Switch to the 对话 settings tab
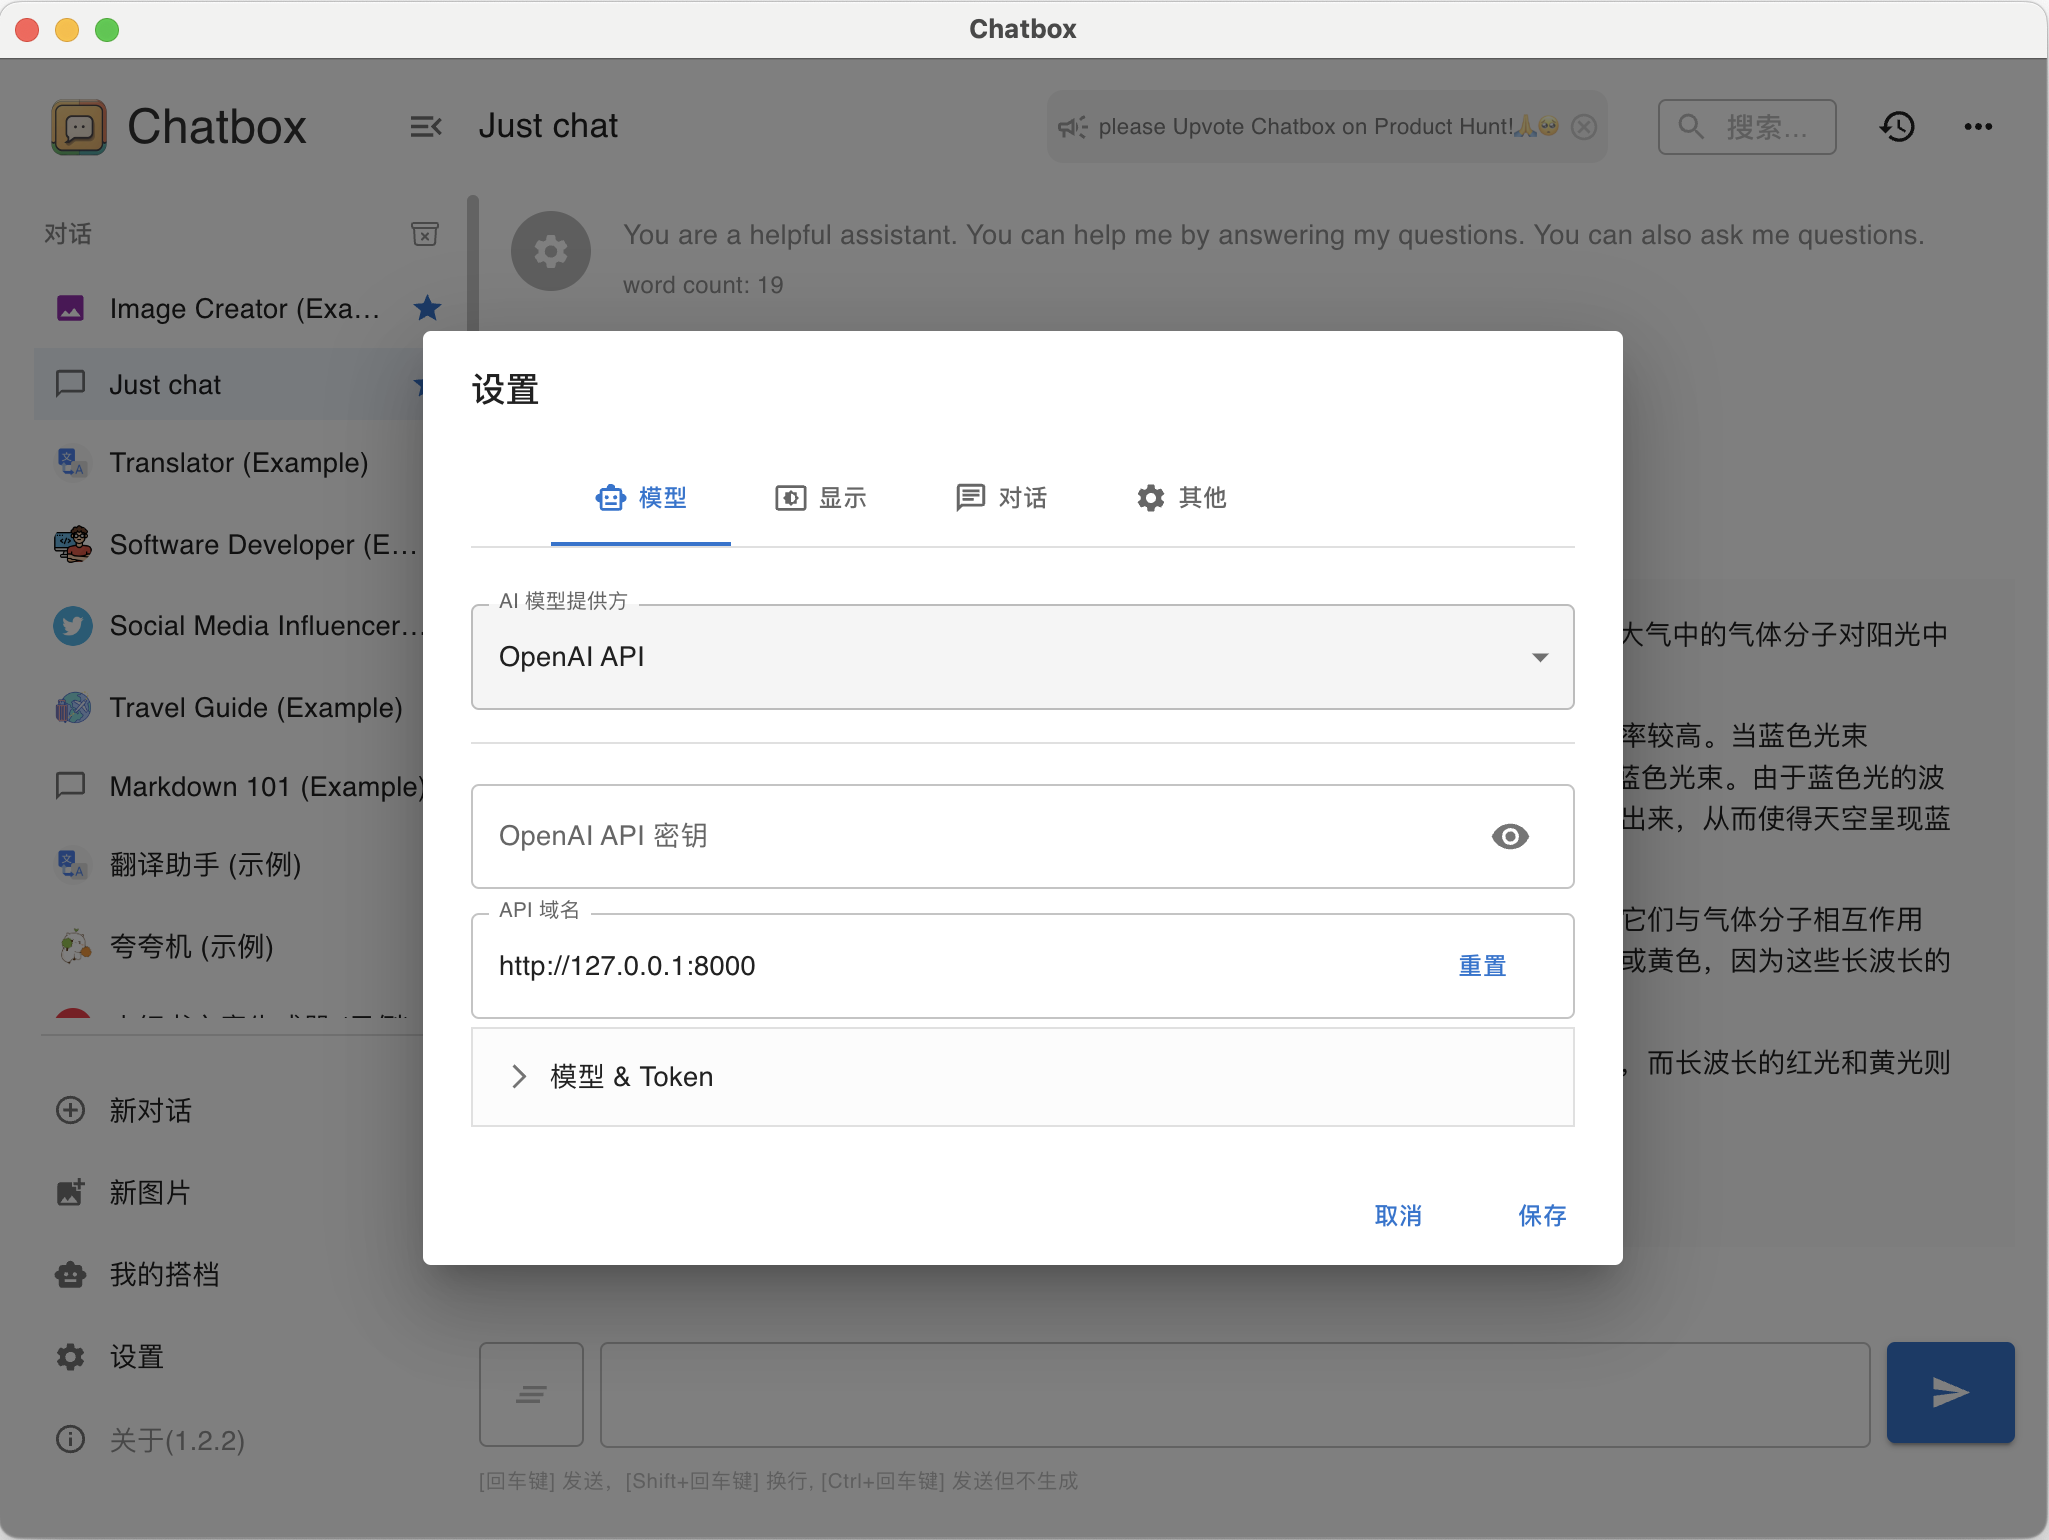Screen dimensions: 2049x1540 click(x=1001, y=498)
